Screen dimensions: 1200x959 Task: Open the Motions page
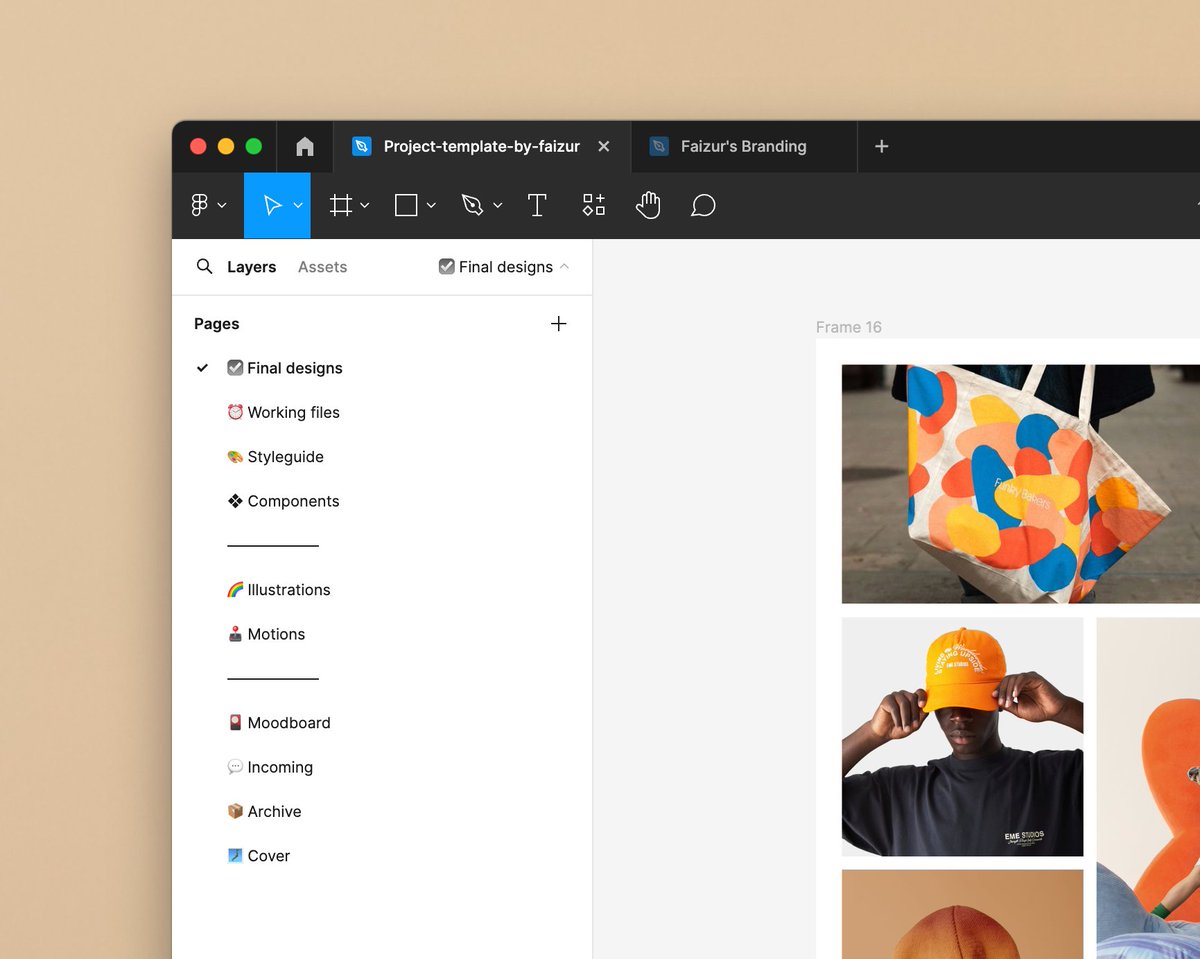pos(266,634)
